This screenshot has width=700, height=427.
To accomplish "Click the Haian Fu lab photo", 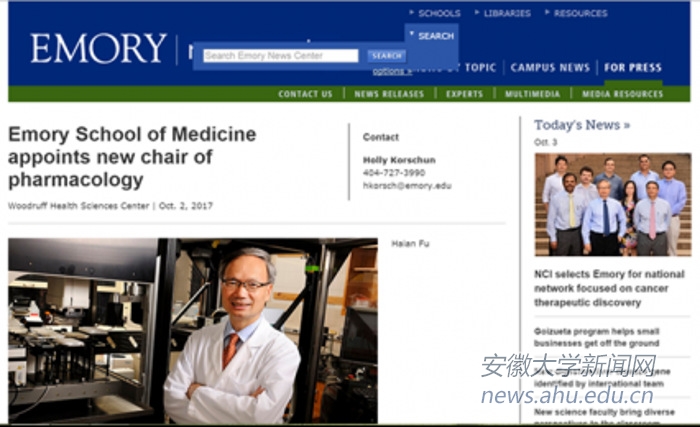I will click(x=193, y=331).
